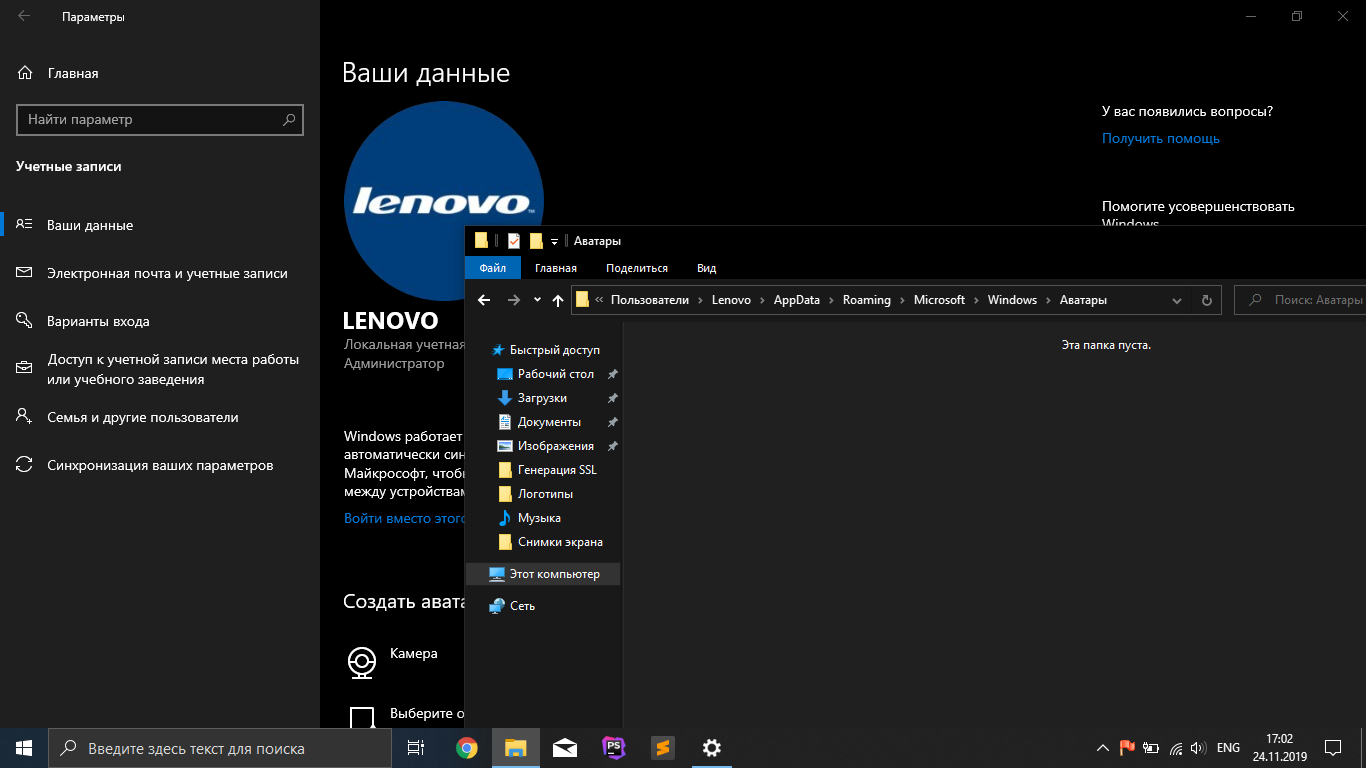The width and height of the screenshot is (1366, 768).
Task: Click Windows in the address path
Action: click(1012, 300)
